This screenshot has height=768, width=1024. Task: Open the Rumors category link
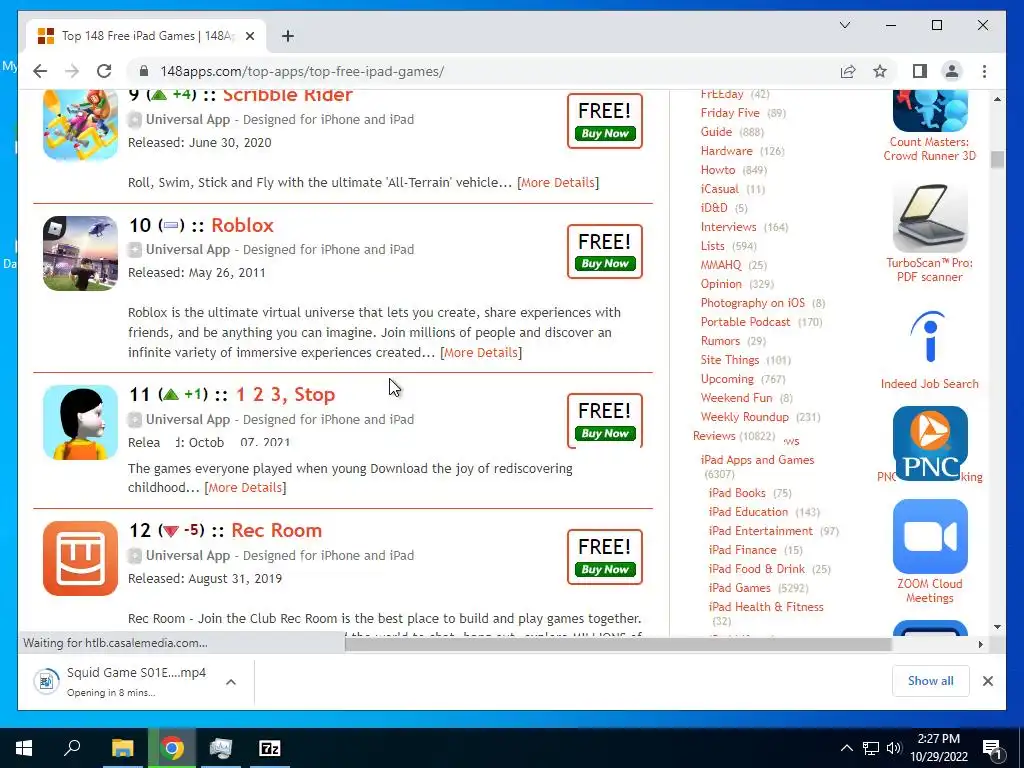coord(720,340)
